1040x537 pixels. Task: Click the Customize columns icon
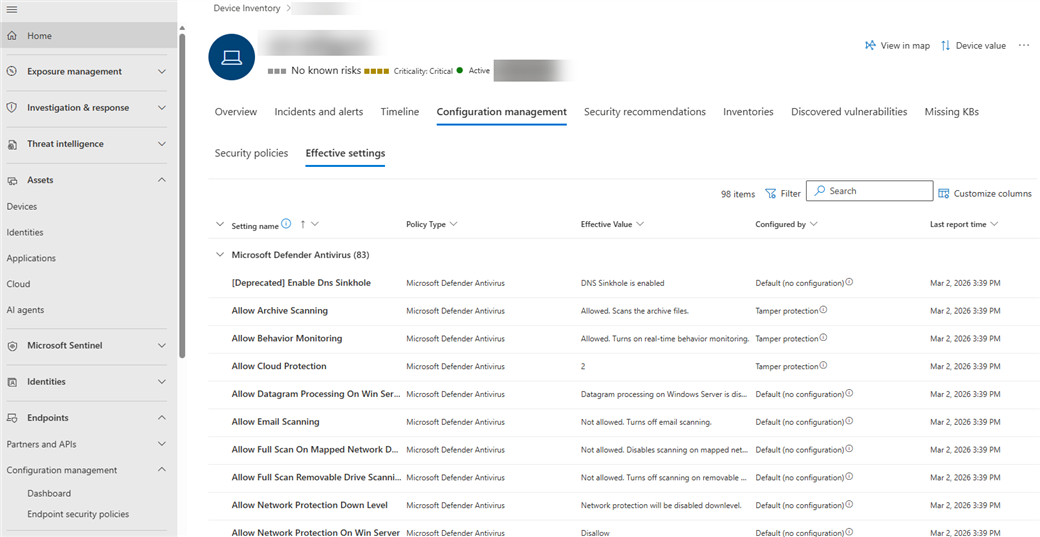point(943,194)
